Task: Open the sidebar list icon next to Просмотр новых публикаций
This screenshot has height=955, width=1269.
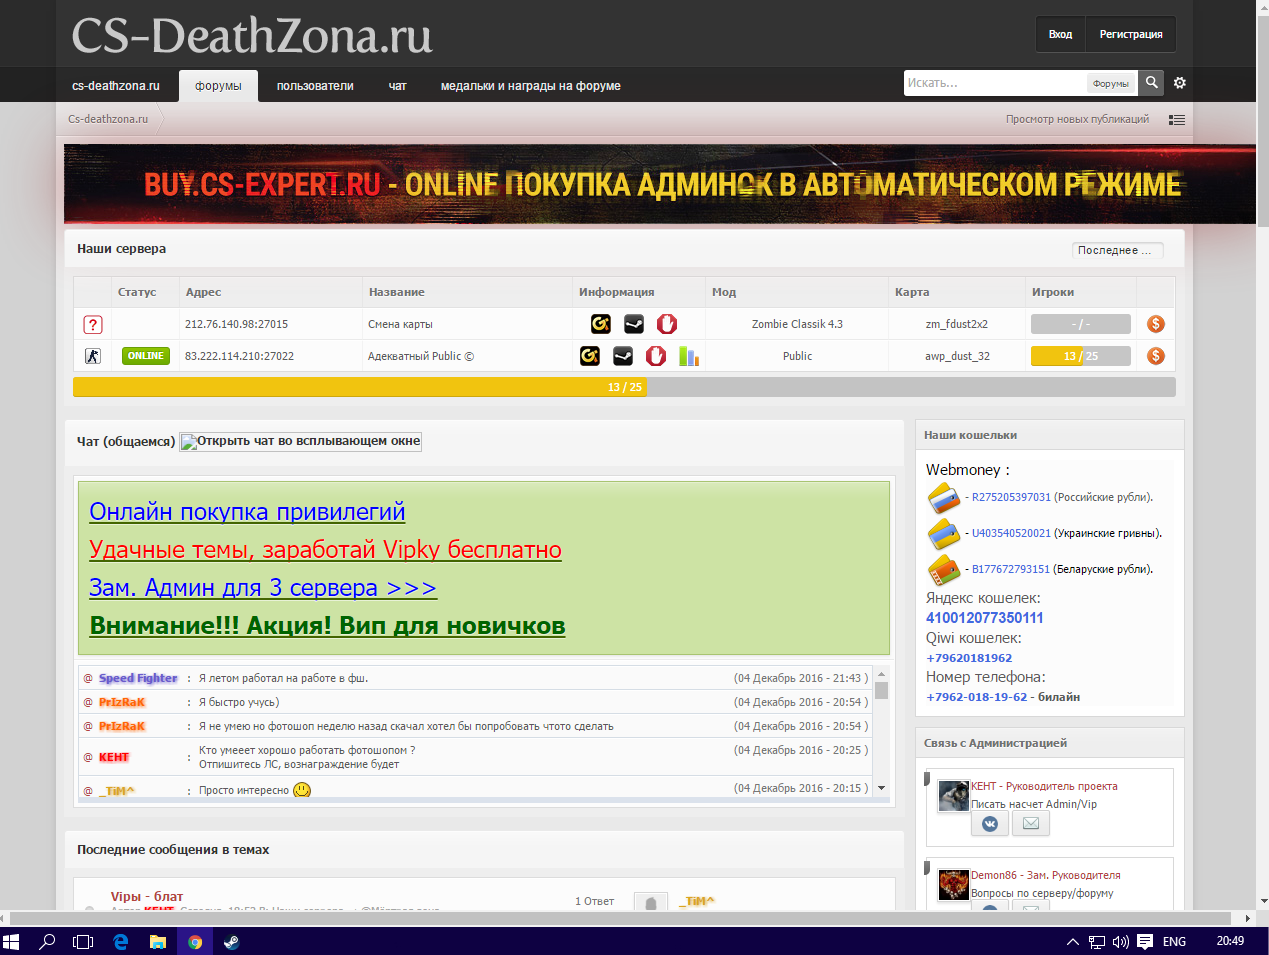Action: [x=1177, y=120]
